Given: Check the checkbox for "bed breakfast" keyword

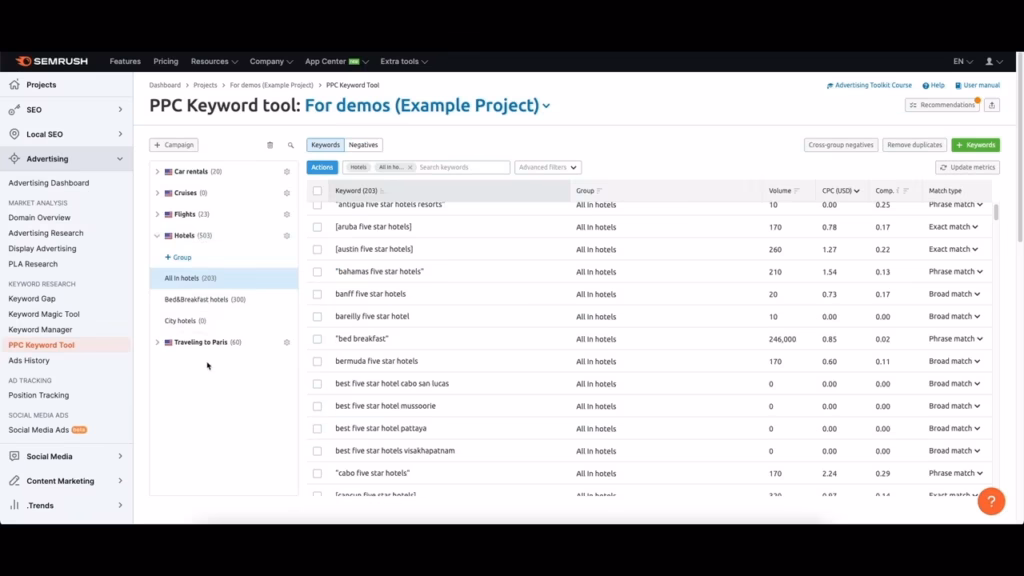Looking at the screenshot, I should click(318, 338).
